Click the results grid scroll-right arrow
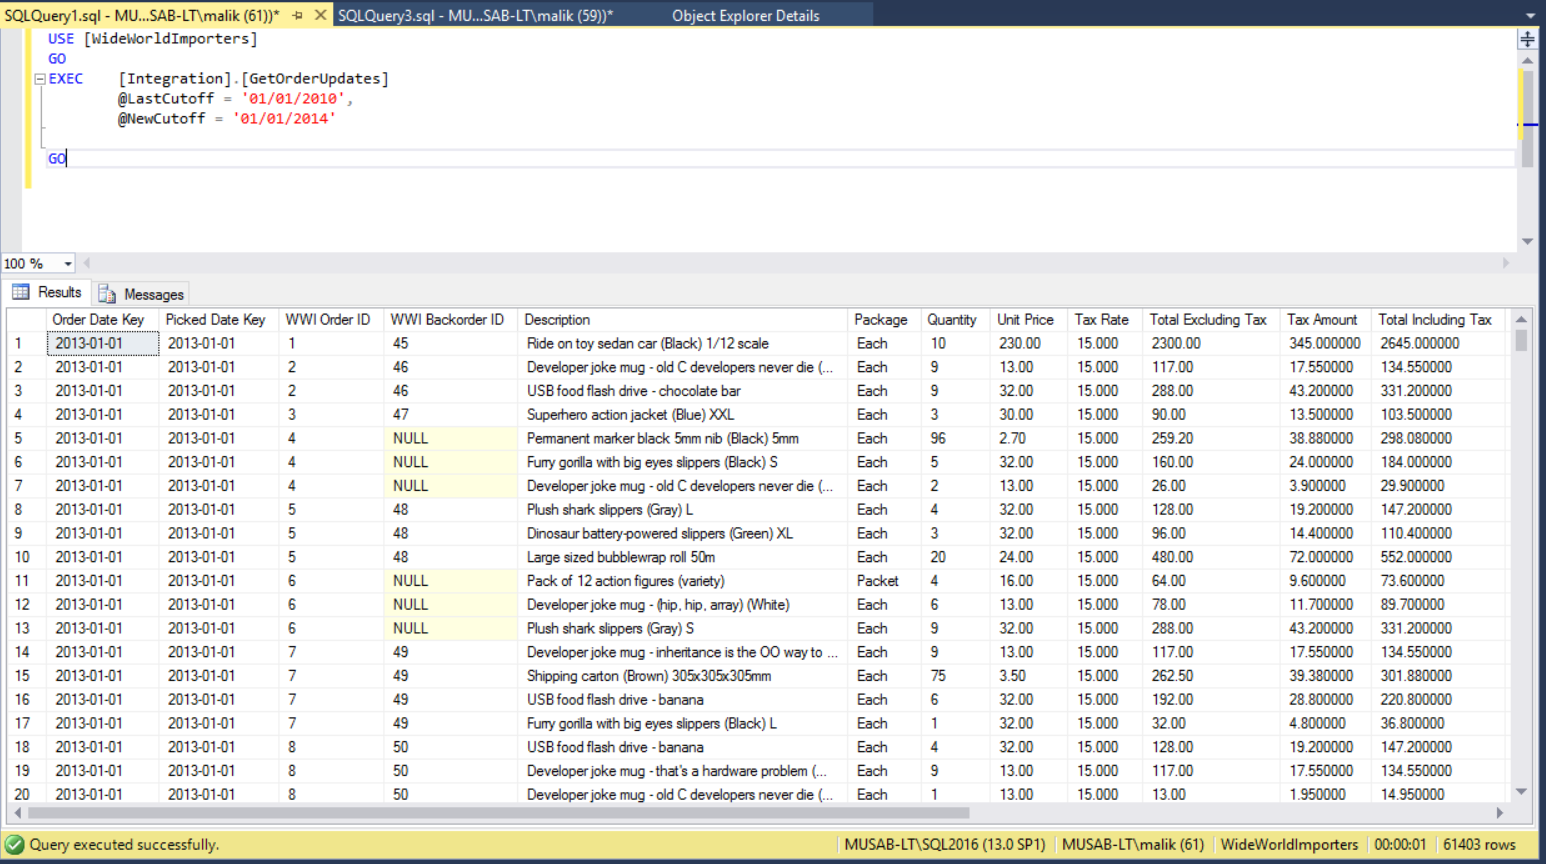1546x864 pixels. [x=1499, y=813]
